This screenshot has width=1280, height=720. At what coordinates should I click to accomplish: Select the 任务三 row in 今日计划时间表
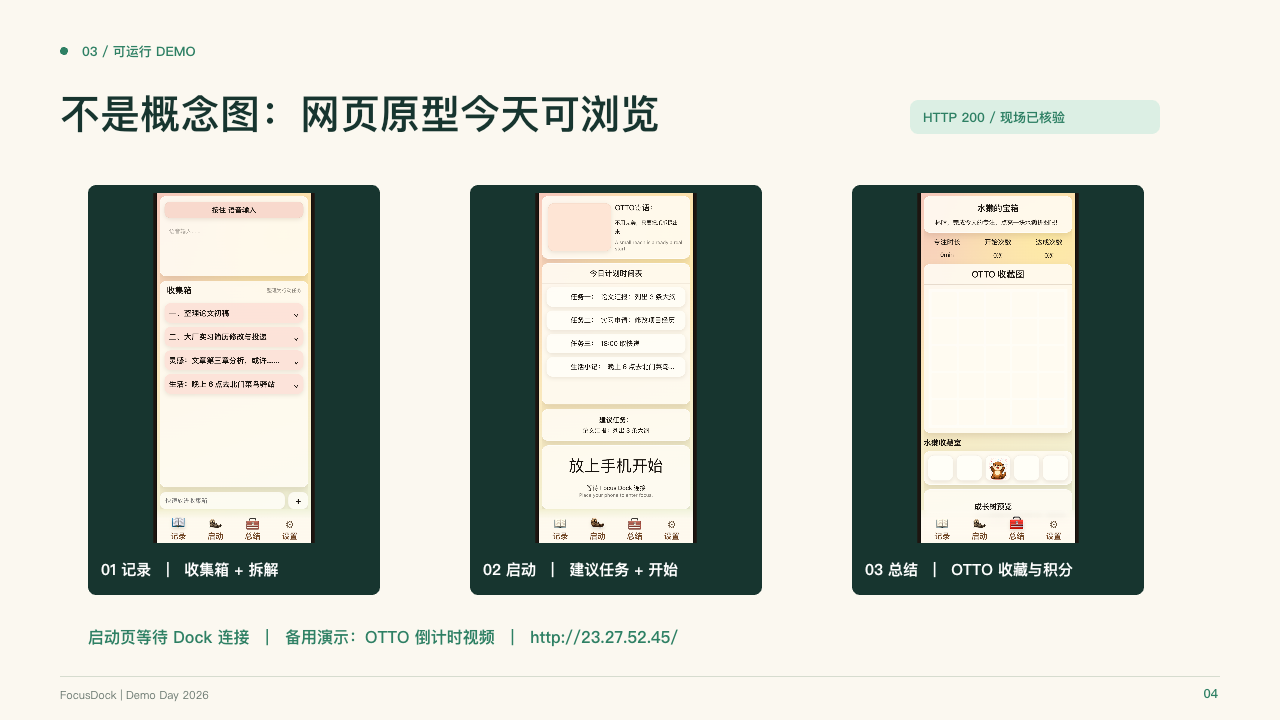coord(616,343)
